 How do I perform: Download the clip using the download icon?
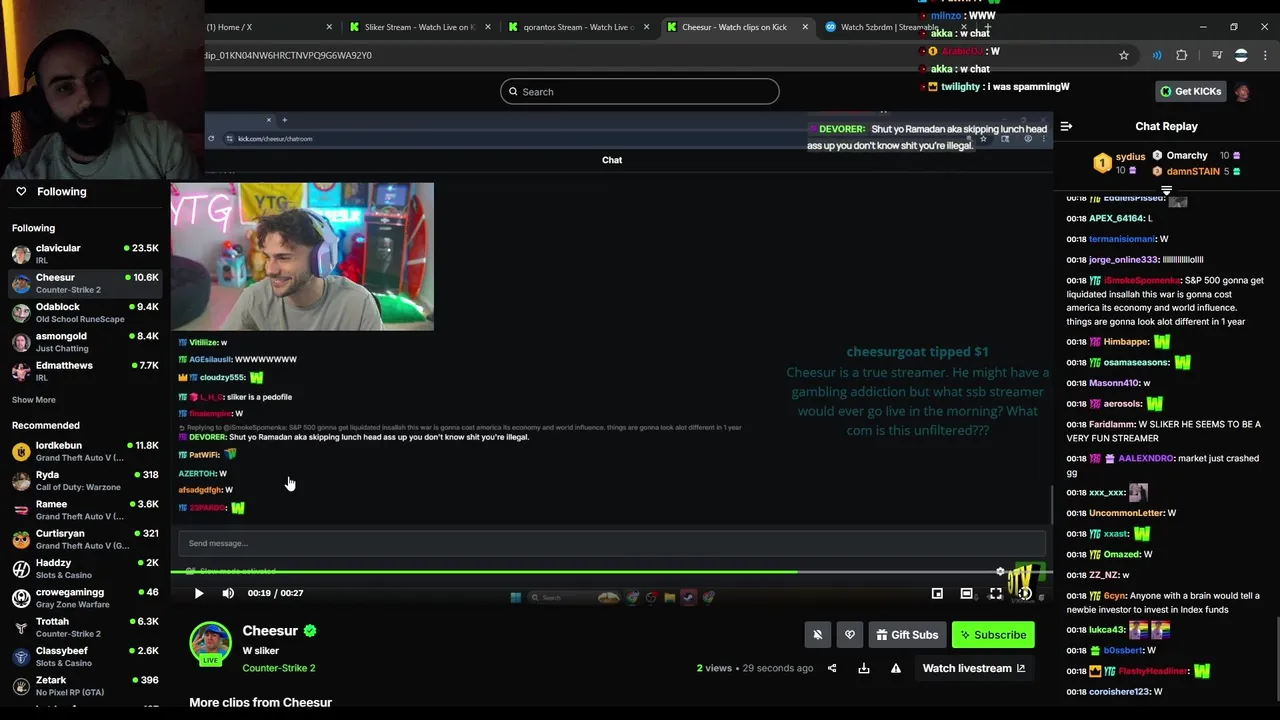864,668
